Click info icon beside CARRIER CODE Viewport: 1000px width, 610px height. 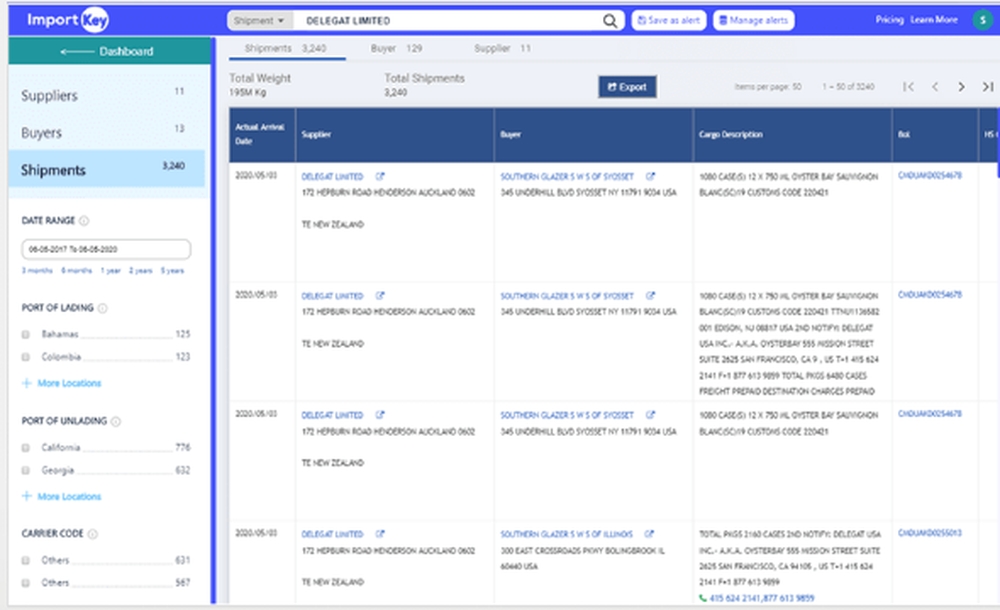tap(92, 534)
